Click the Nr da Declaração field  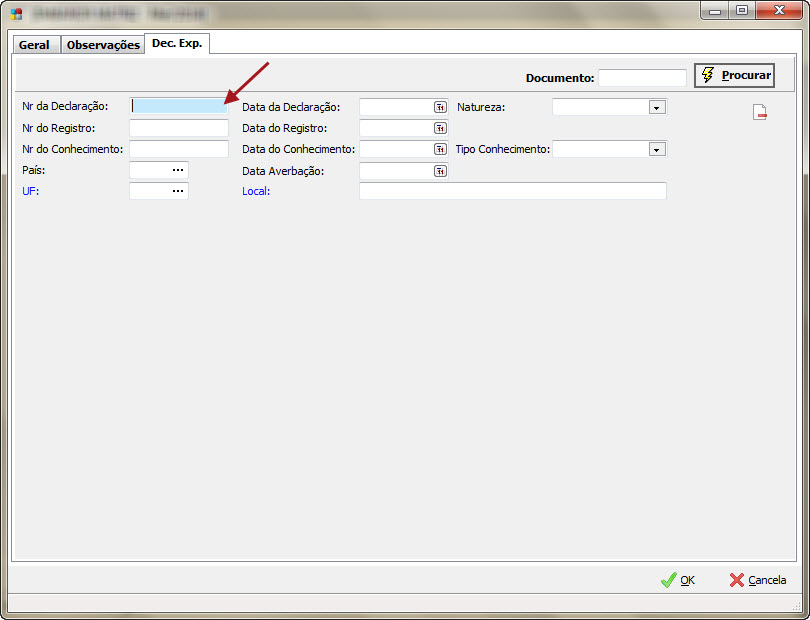click(179, 106)
